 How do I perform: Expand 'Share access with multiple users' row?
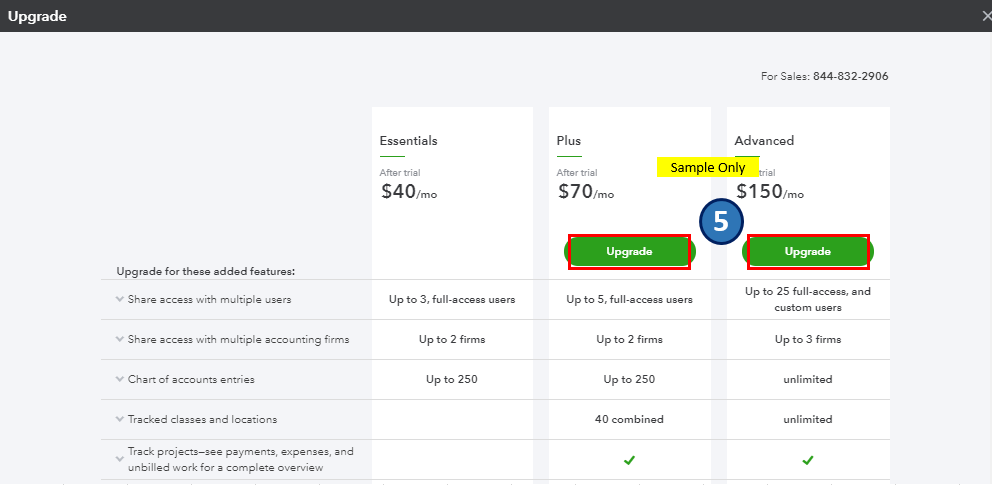pos(120,299)
